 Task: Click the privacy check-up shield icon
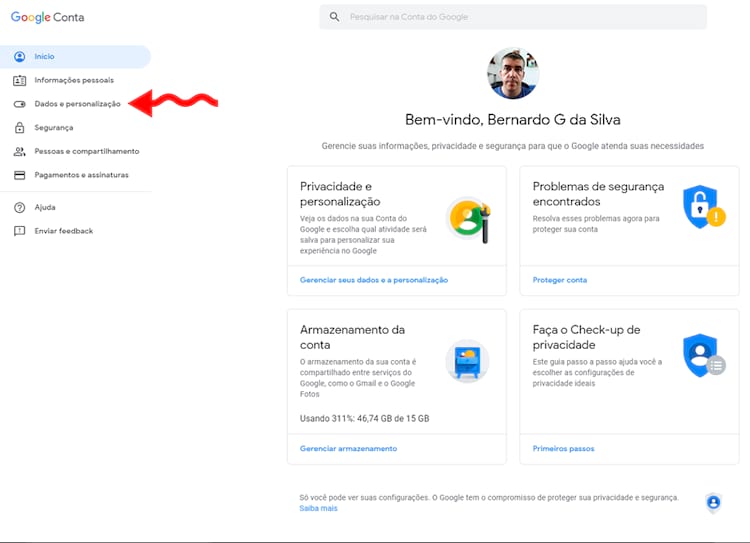(x=701, y=355)
